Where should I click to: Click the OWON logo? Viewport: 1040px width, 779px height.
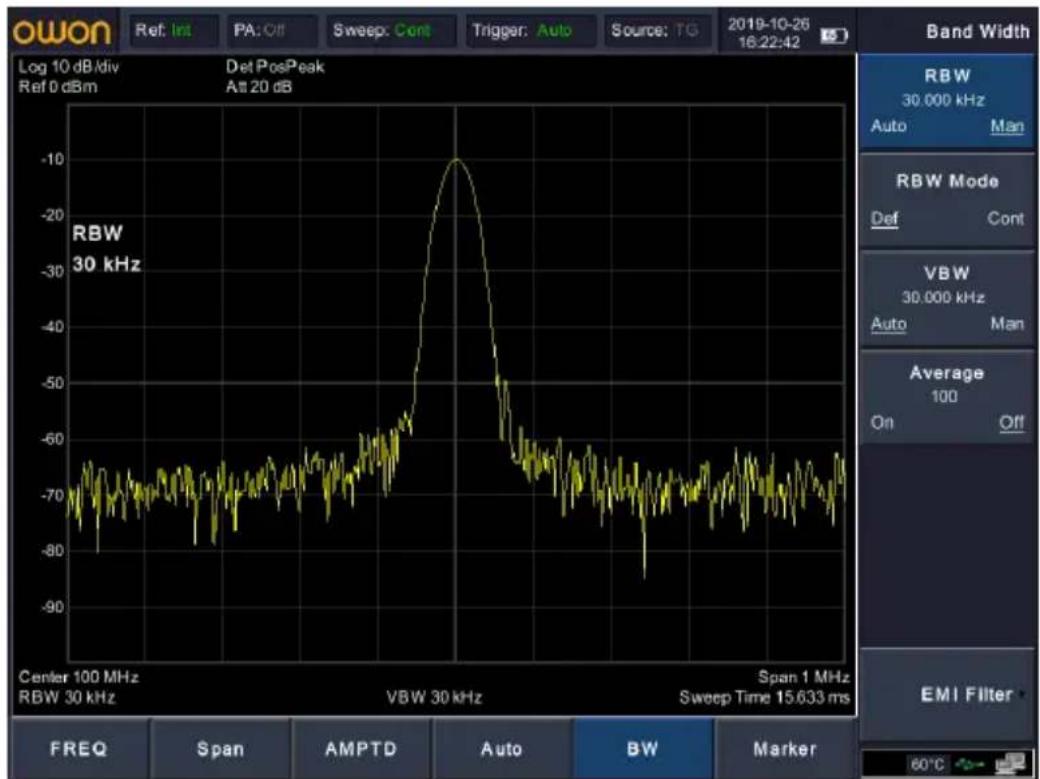[62, 31]
